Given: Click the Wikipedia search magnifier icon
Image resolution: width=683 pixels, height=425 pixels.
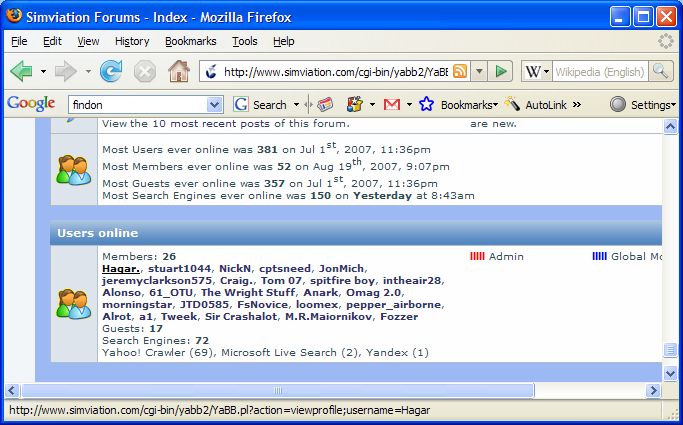Looking at the screenshot, I should tap(660, 71).
